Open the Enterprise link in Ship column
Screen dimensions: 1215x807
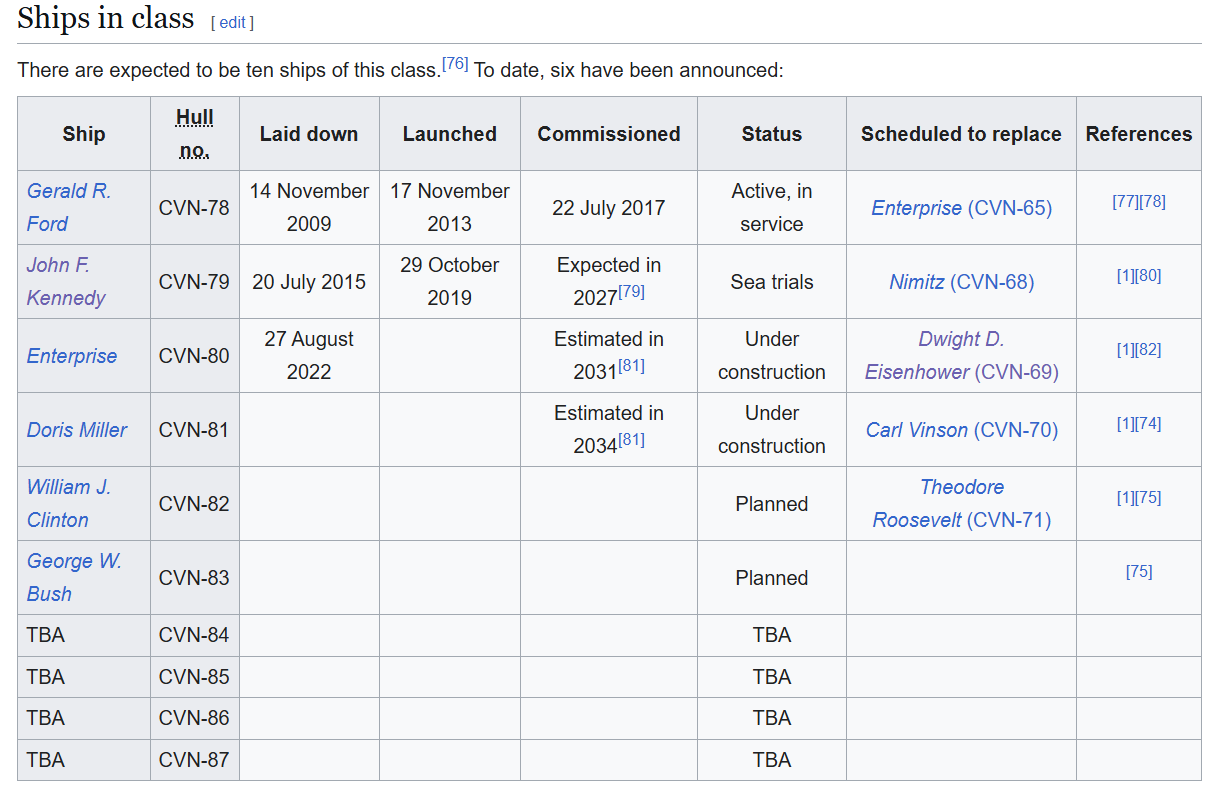click(x=72, y=356)
